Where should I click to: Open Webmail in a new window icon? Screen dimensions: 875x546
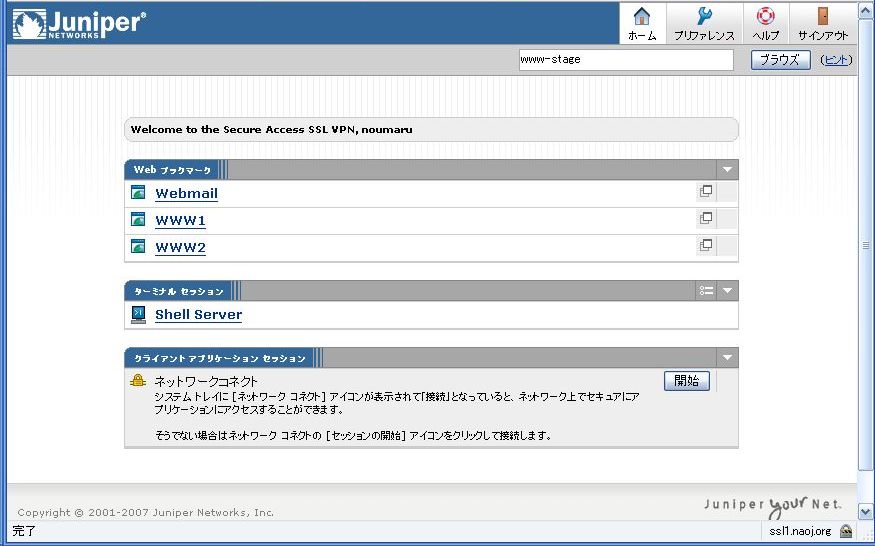point(706,191)
